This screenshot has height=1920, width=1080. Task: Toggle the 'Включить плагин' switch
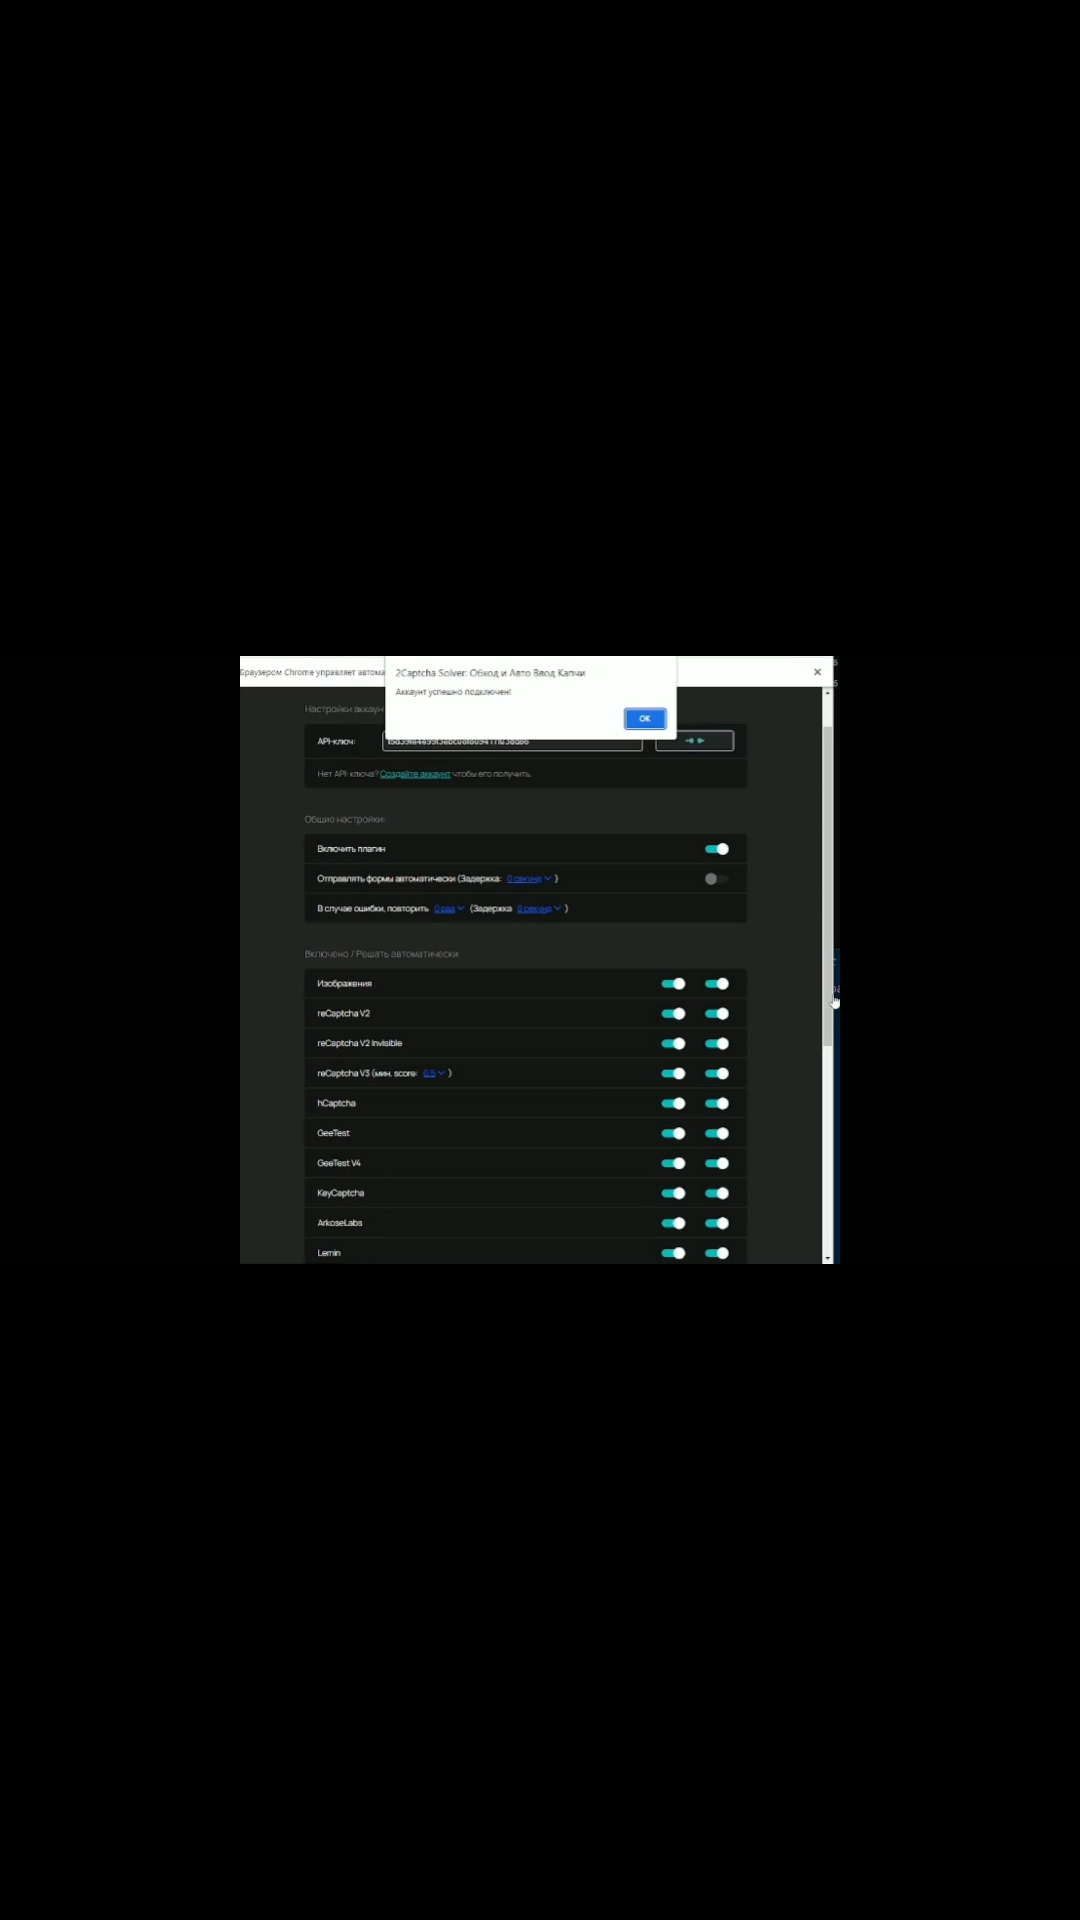(x=717, y=849)
